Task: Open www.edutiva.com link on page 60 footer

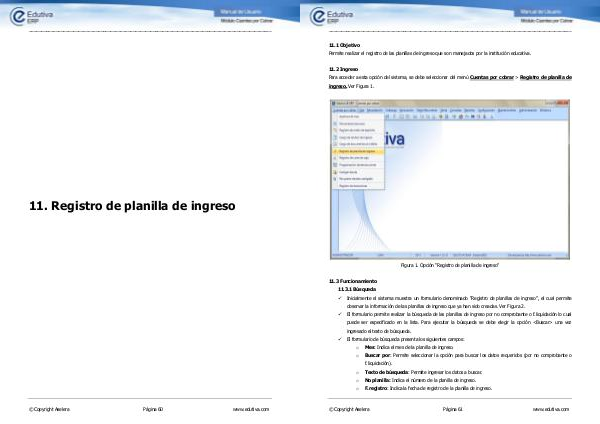Action: click(251, 409)
